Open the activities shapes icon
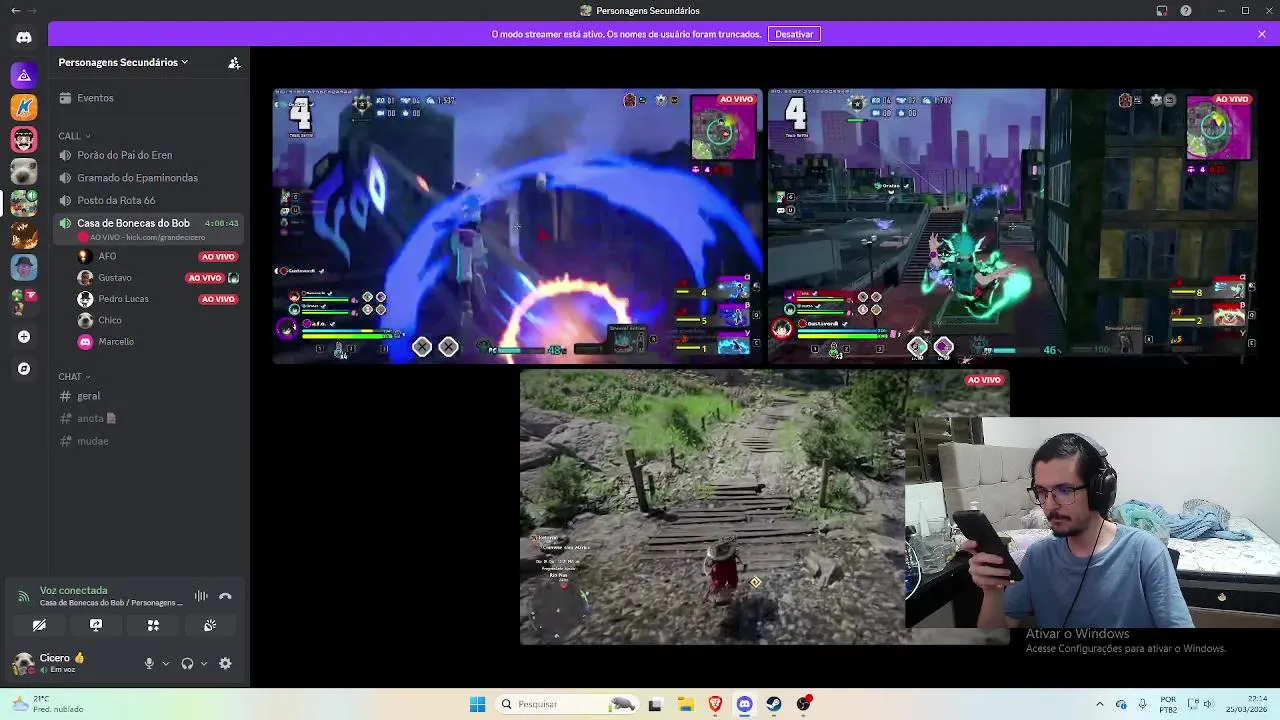The width and height of the screenshot is (1280, 720). click(x=153, y=625)
